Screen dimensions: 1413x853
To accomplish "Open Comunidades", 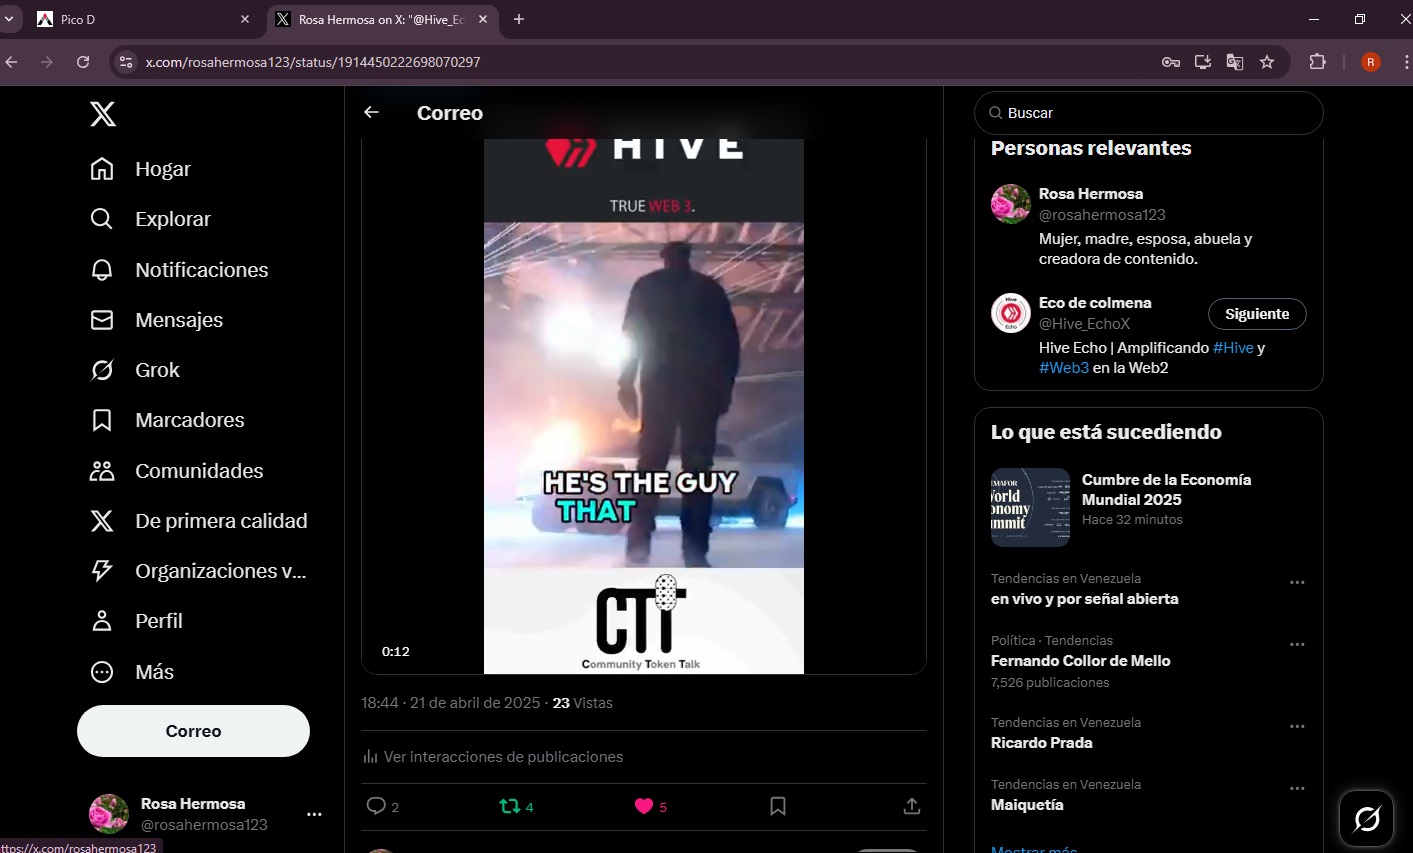I will coord(177,471).
